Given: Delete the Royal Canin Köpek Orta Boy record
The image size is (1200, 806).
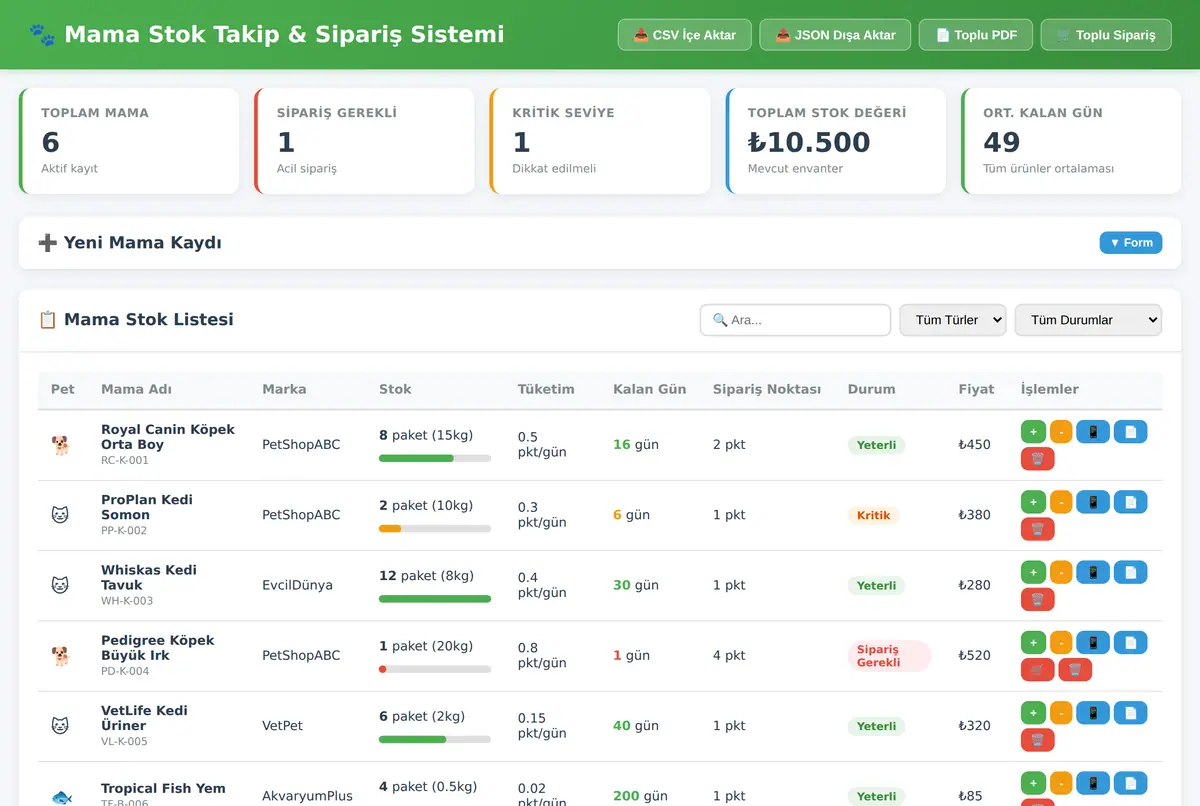Looking at the screenshot, I should (1037, 459).
